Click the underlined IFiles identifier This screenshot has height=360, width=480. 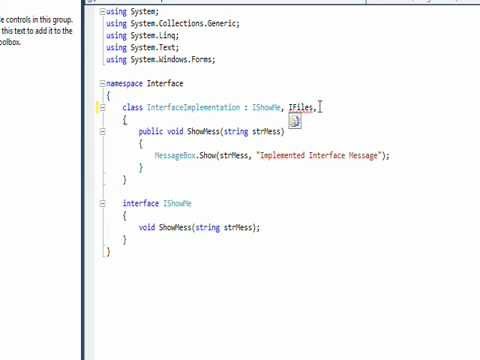coord(301,107)
